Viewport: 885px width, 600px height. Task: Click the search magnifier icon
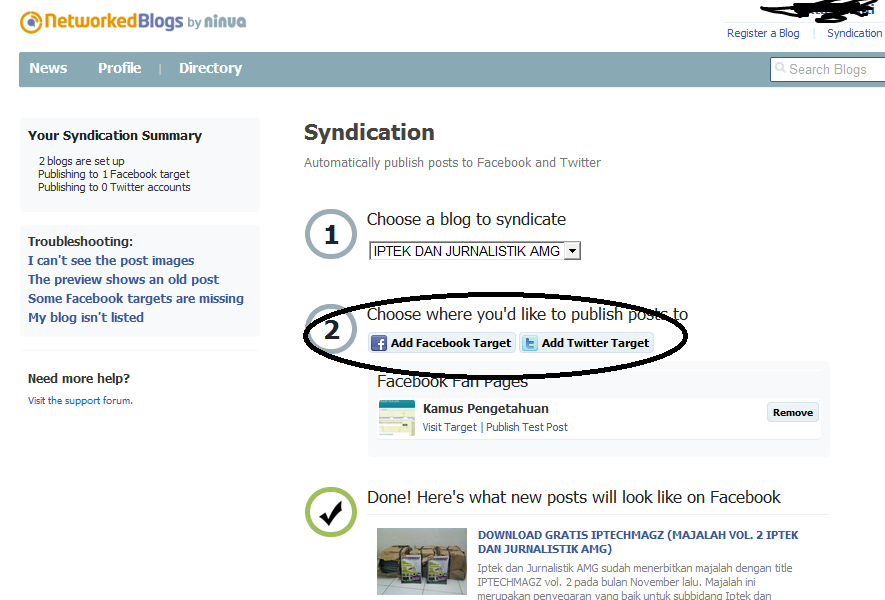coord(780,68)
